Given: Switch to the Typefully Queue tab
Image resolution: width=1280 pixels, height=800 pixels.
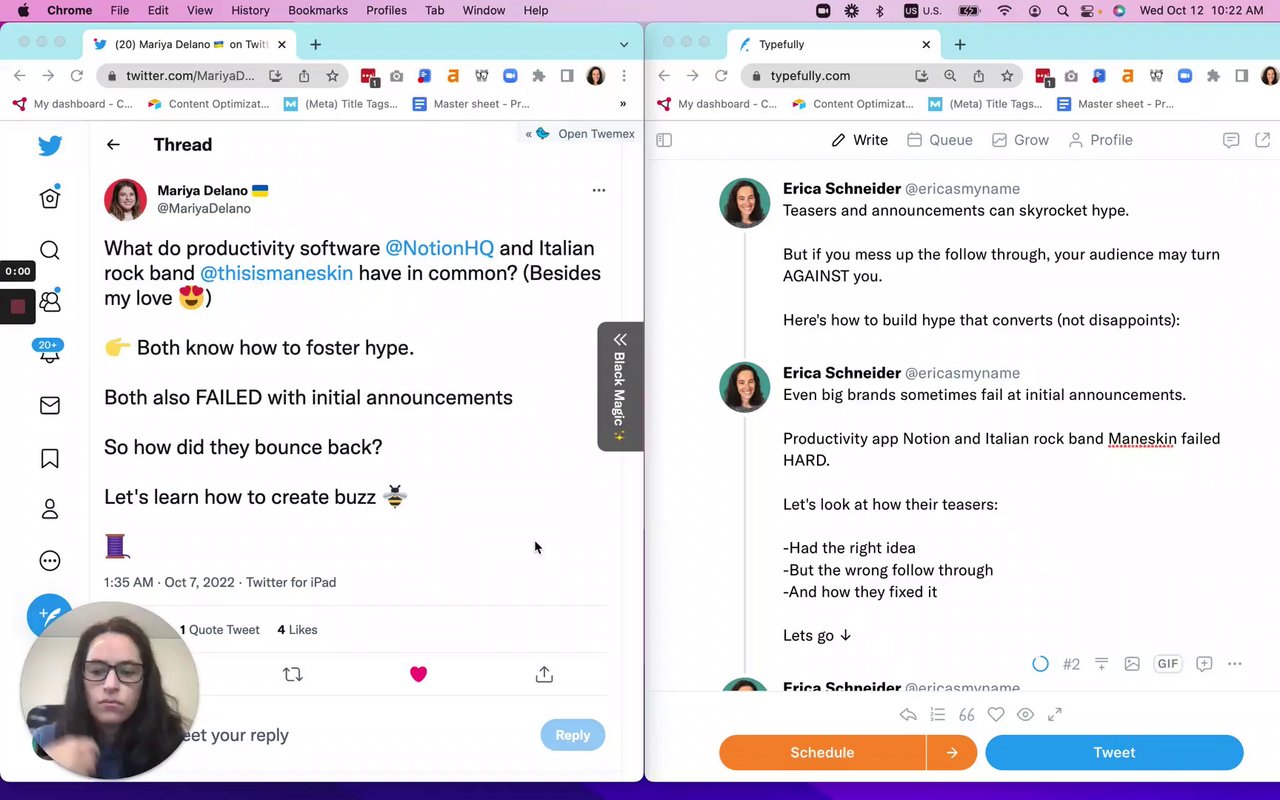Looking at the screenshot, I should 940,140.
